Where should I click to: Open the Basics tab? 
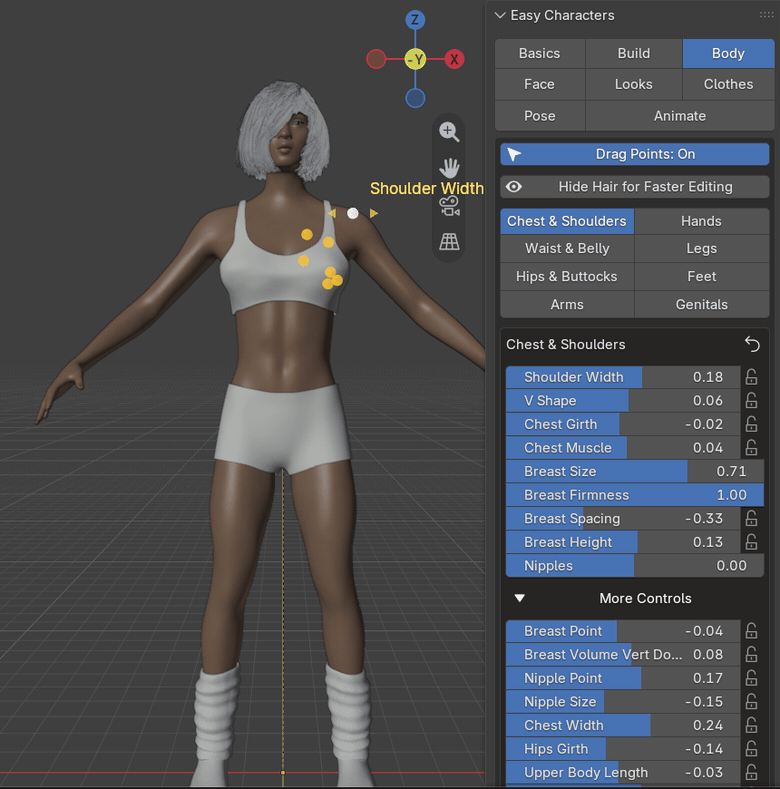point(539,53)
